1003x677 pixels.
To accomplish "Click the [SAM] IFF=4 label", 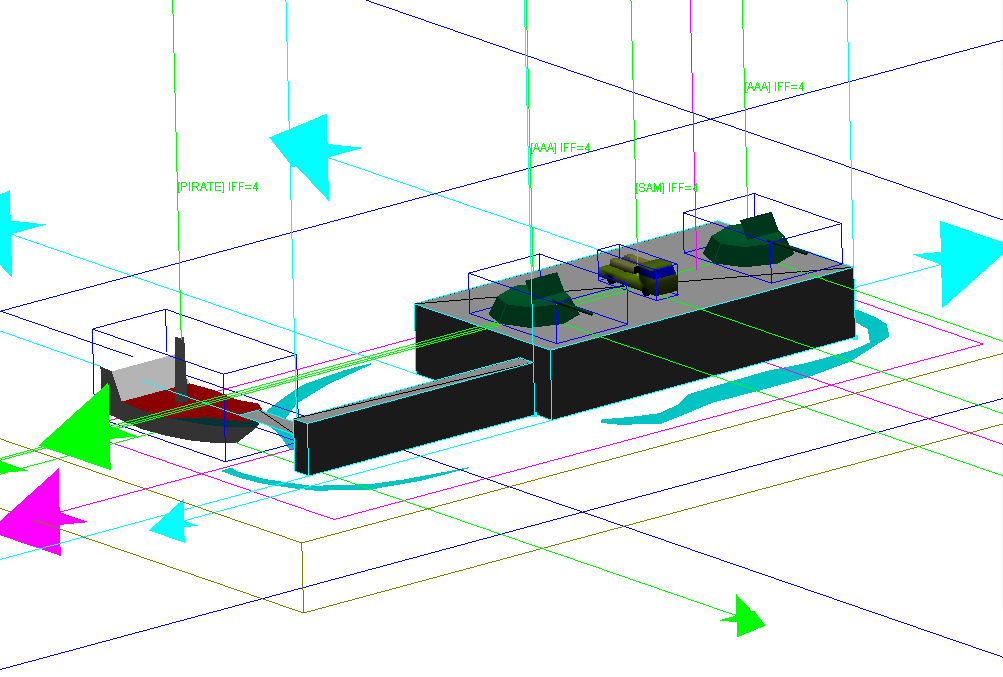I will tap(666, 188).
